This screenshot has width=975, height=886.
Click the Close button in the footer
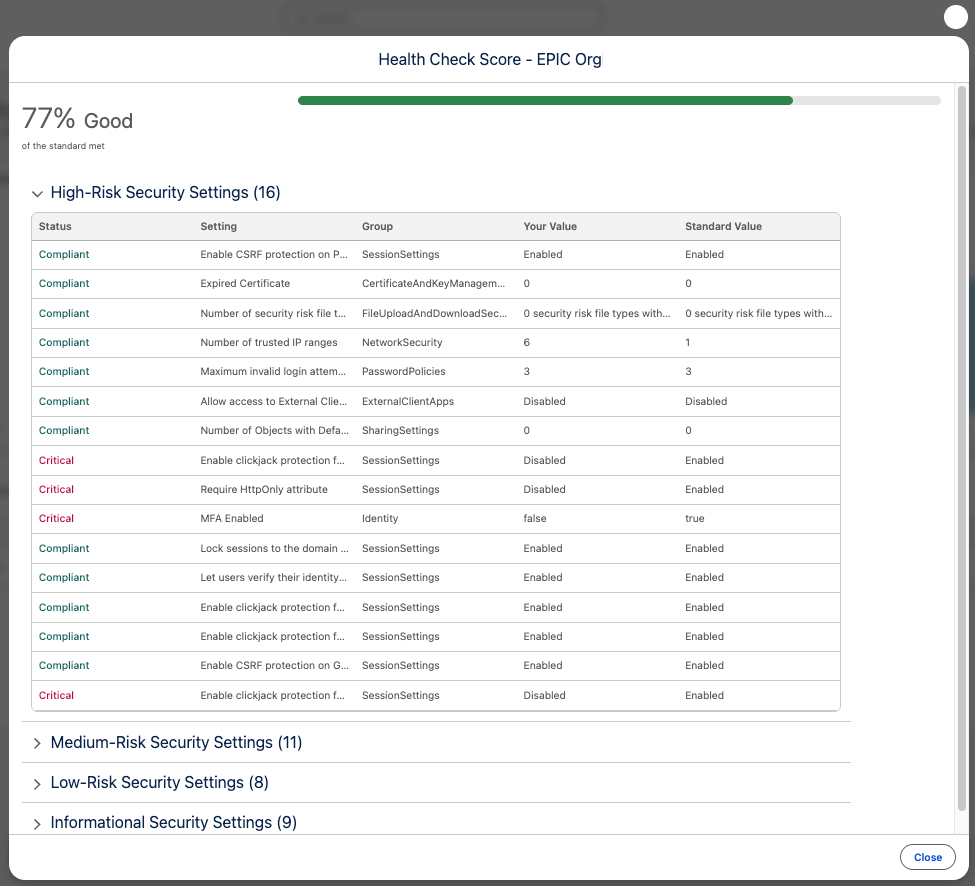pyautogui.click(x=927, y=857)
